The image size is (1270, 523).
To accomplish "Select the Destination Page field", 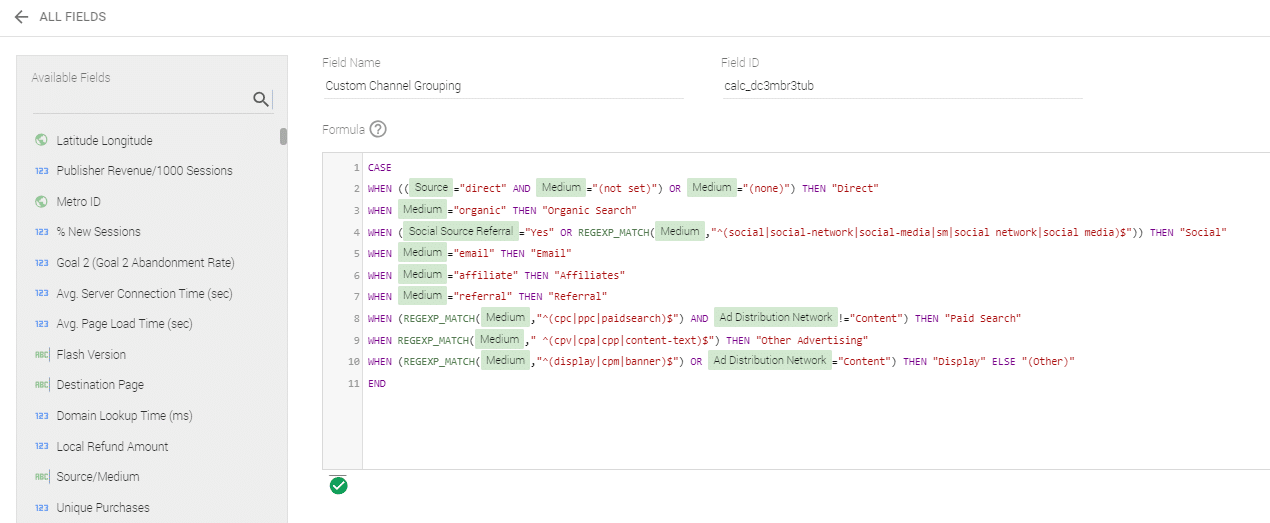I will click(100, 385).
